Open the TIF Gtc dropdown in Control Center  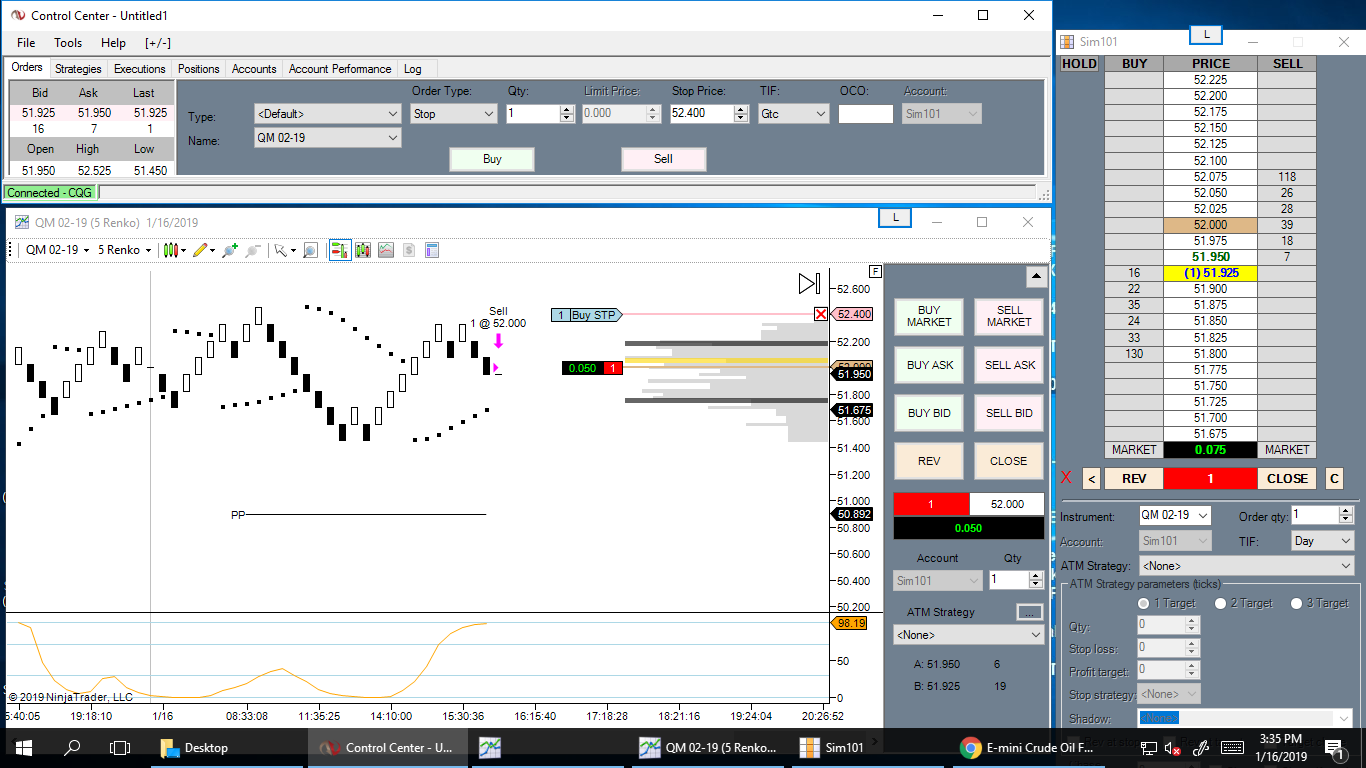click(x=794, y=113)
